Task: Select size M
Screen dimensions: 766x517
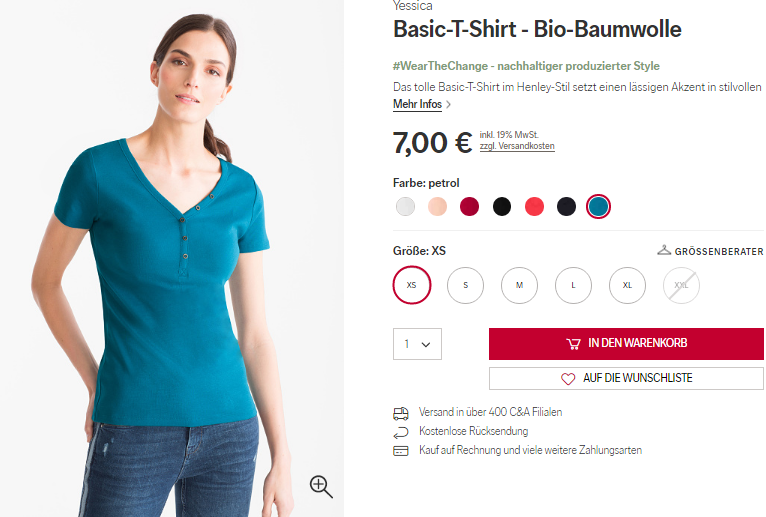Action: (519, 285)
